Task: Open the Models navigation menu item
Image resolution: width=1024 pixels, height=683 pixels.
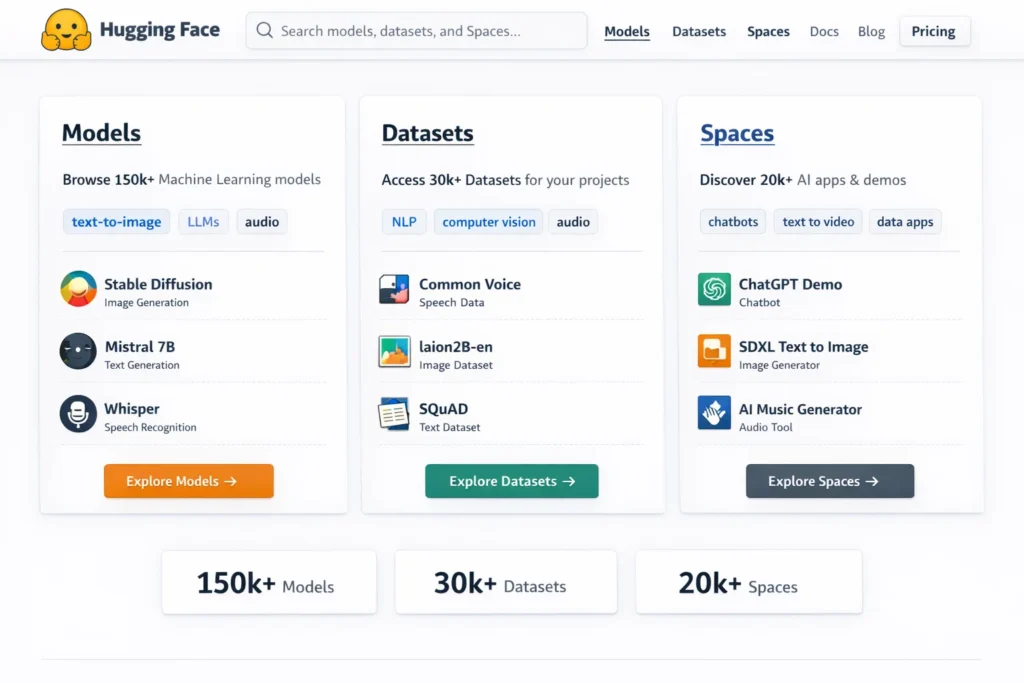Action: pyautogui.click(x=627, y=31)
